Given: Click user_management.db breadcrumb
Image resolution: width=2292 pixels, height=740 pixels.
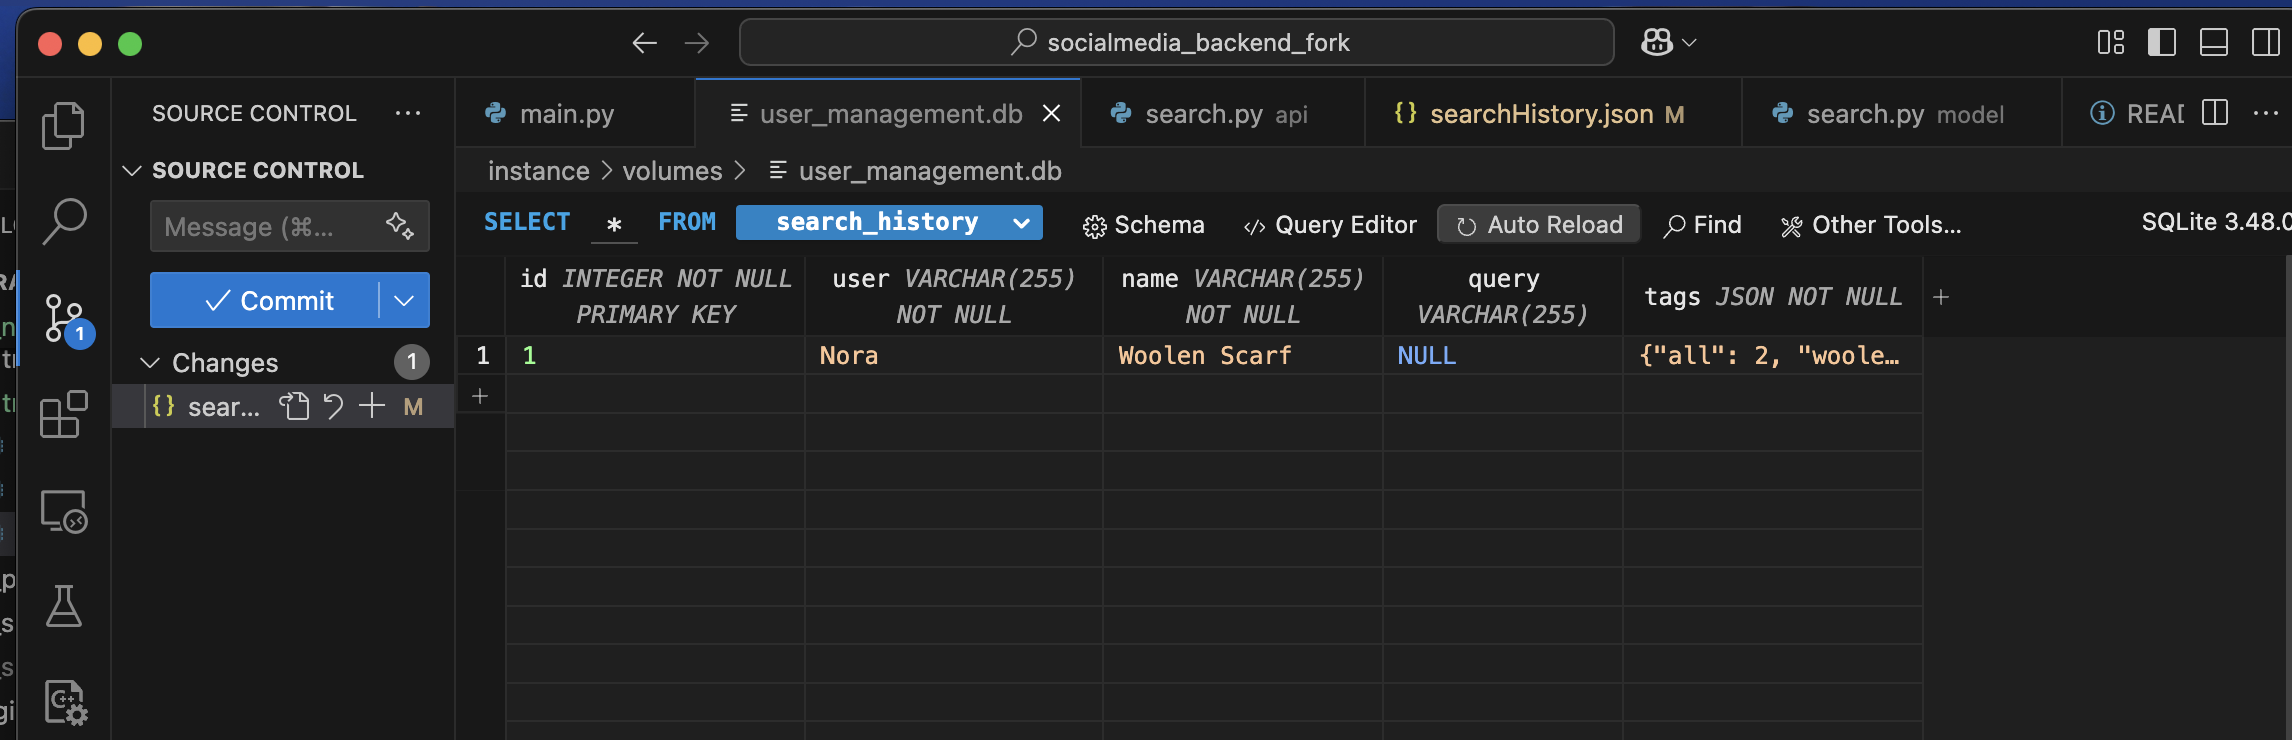Looking at the screenshot, I should point(930,171).
